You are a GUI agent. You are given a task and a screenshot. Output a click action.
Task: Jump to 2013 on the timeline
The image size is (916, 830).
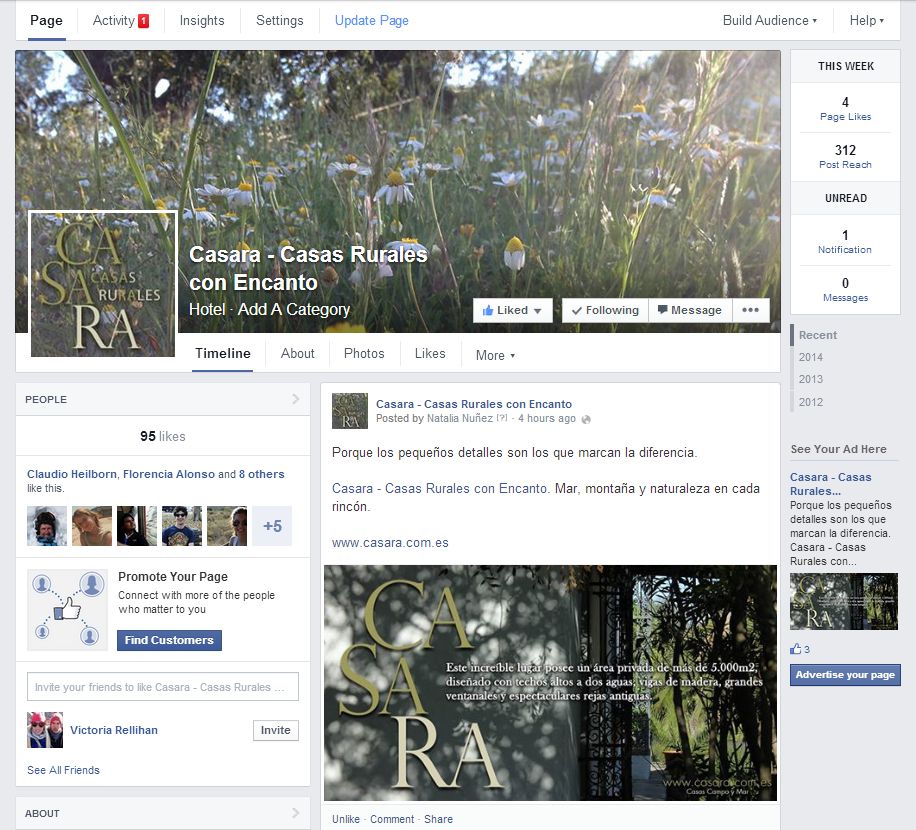point(811,379)
